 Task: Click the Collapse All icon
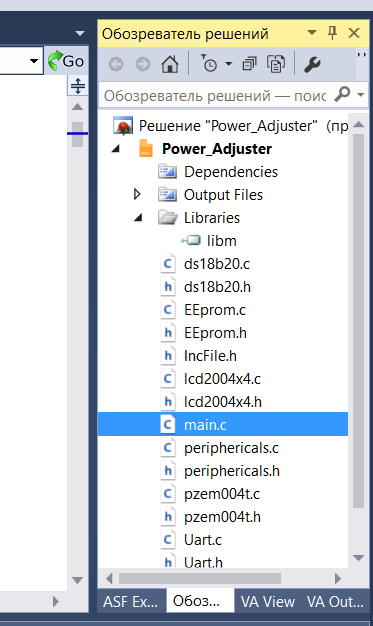[249, 64]
